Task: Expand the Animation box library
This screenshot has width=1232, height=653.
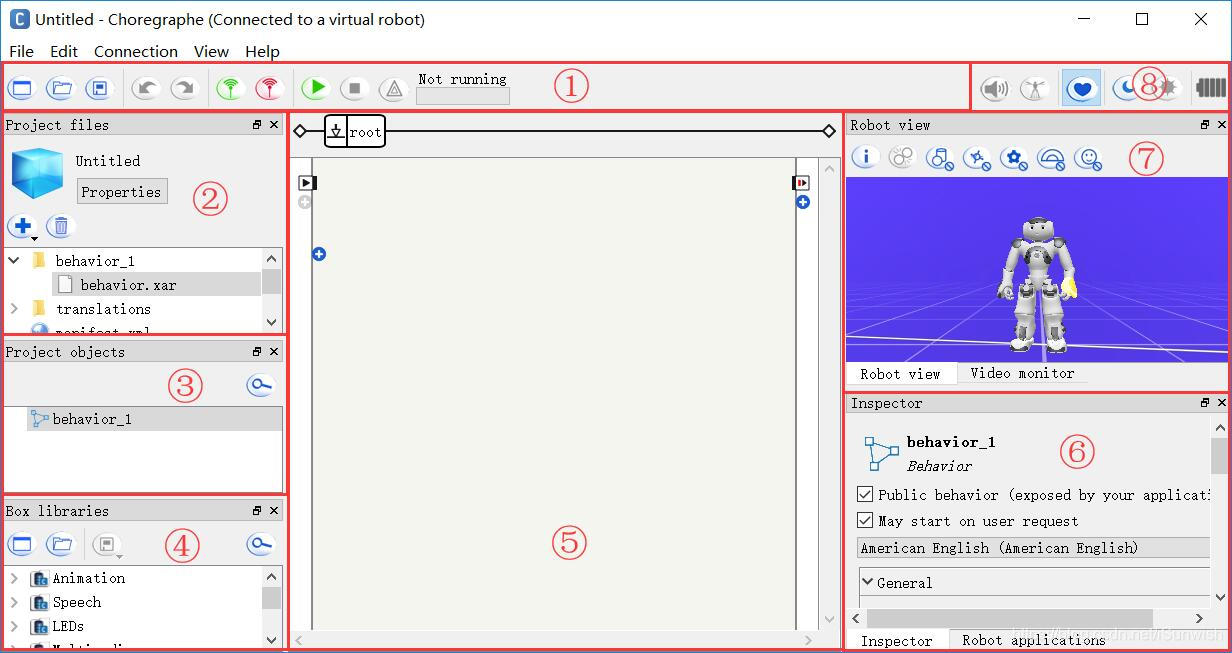Action: coord(14,578)
